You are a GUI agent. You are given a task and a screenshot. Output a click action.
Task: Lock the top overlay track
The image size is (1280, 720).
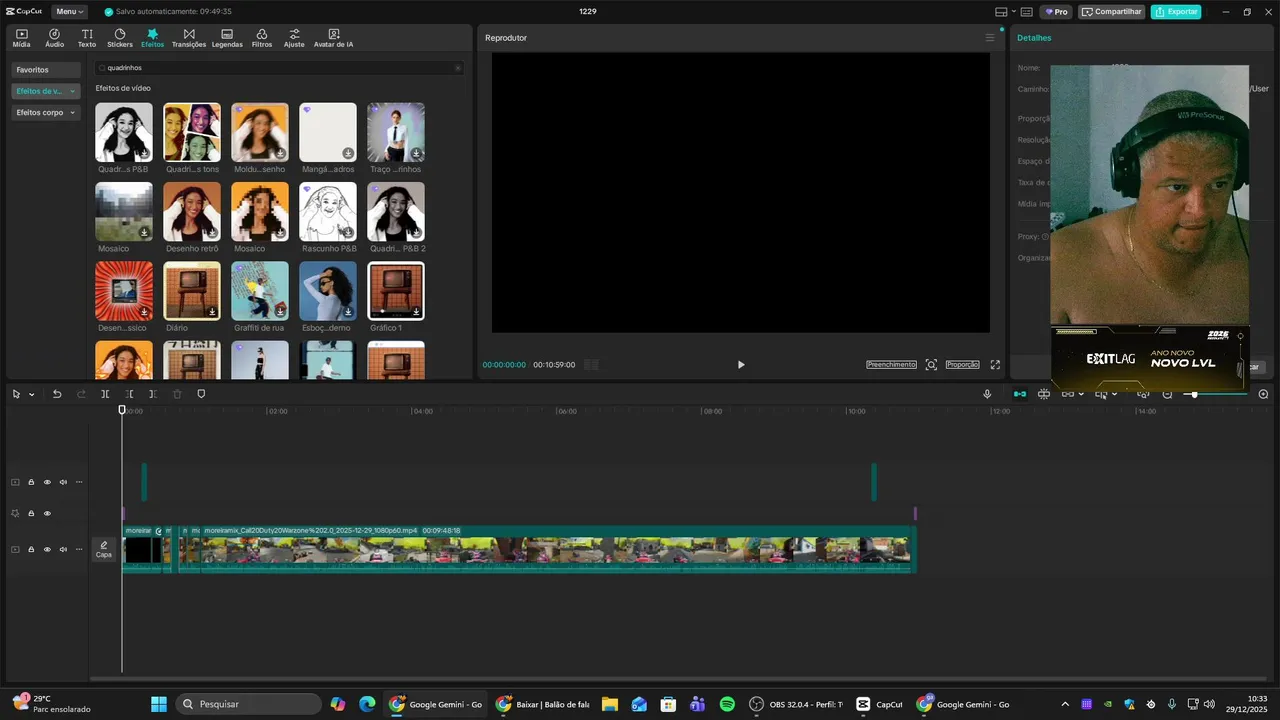tap(31, 482)
